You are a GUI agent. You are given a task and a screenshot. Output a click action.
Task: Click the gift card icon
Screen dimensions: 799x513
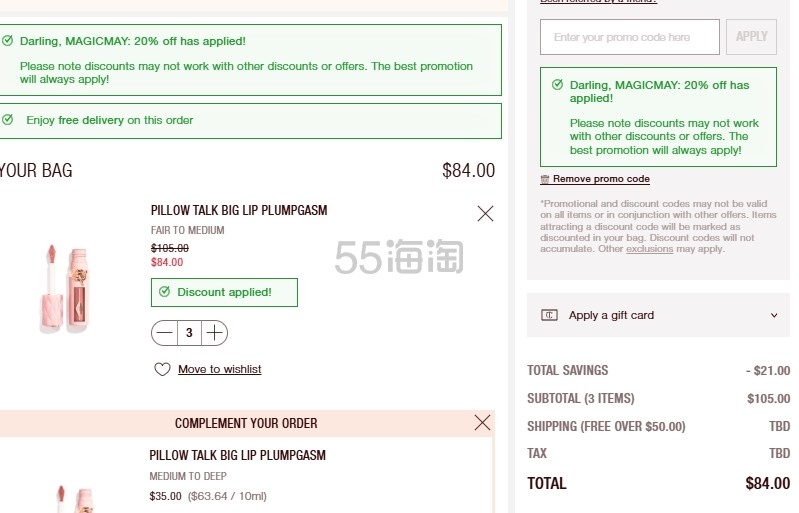(x=549, y=315)
